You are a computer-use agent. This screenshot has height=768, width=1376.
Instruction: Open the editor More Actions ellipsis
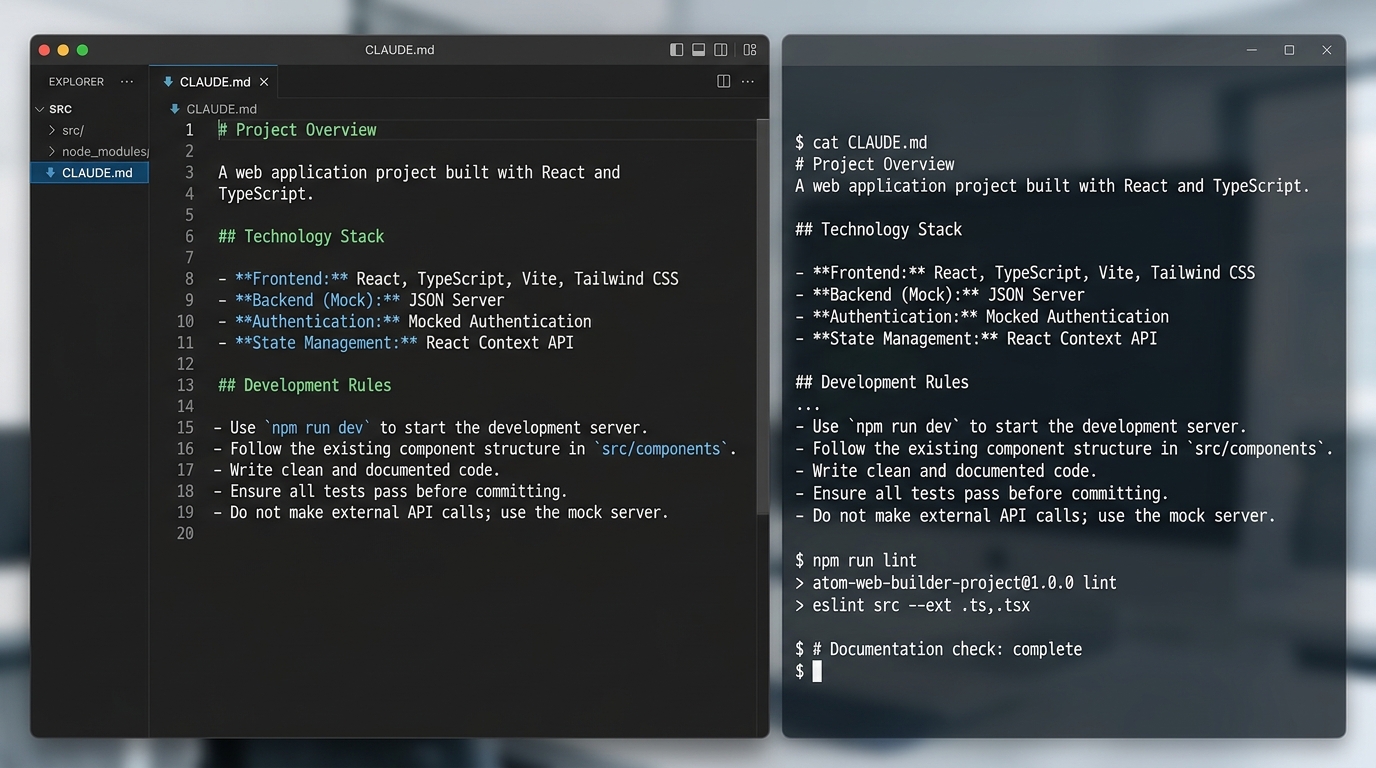748,82
